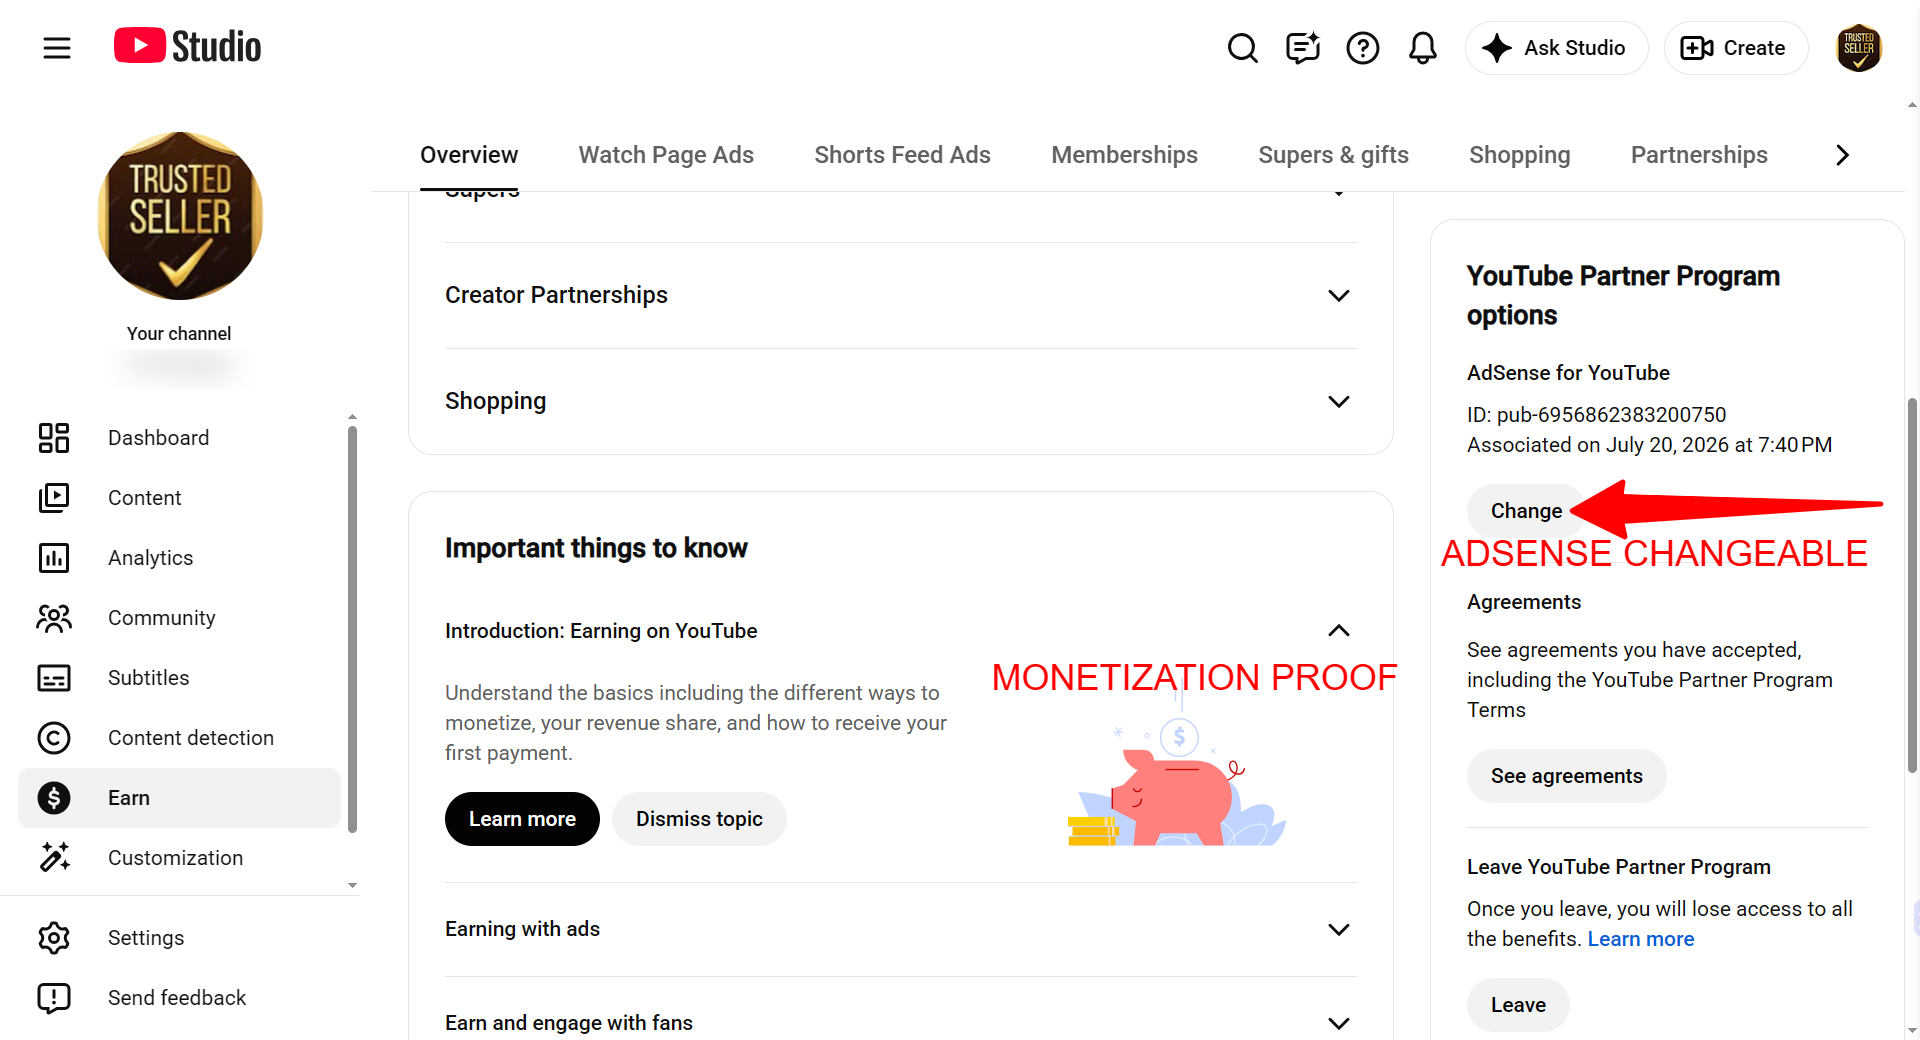
Task: Click the Change AdSense button
Action: 1526,511
